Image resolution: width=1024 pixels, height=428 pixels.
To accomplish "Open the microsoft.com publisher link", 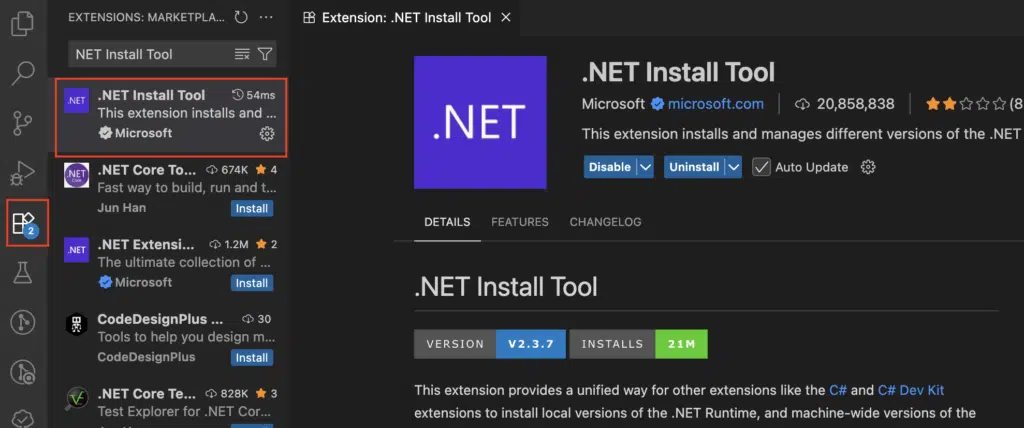I will pos(715,104).
